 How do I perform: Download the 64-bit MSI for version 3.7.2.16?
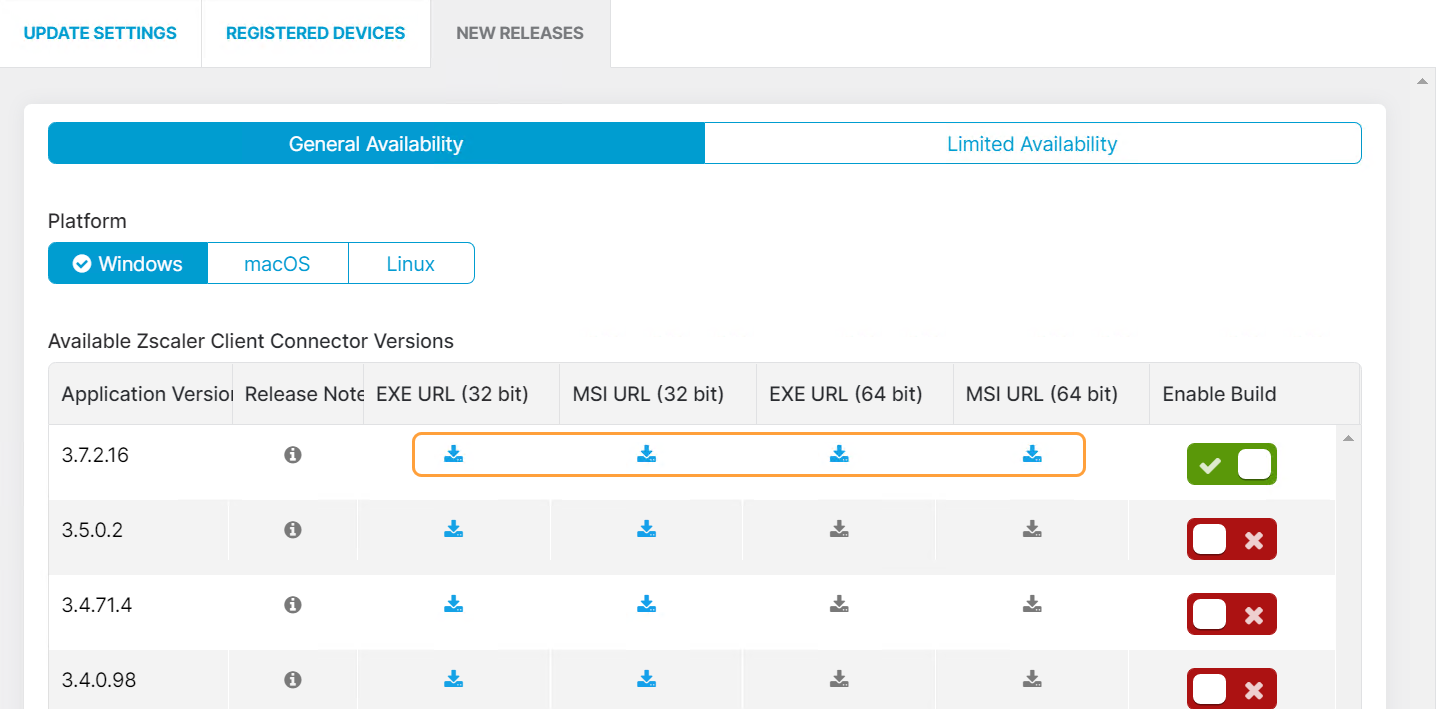tap(1031, 454)
